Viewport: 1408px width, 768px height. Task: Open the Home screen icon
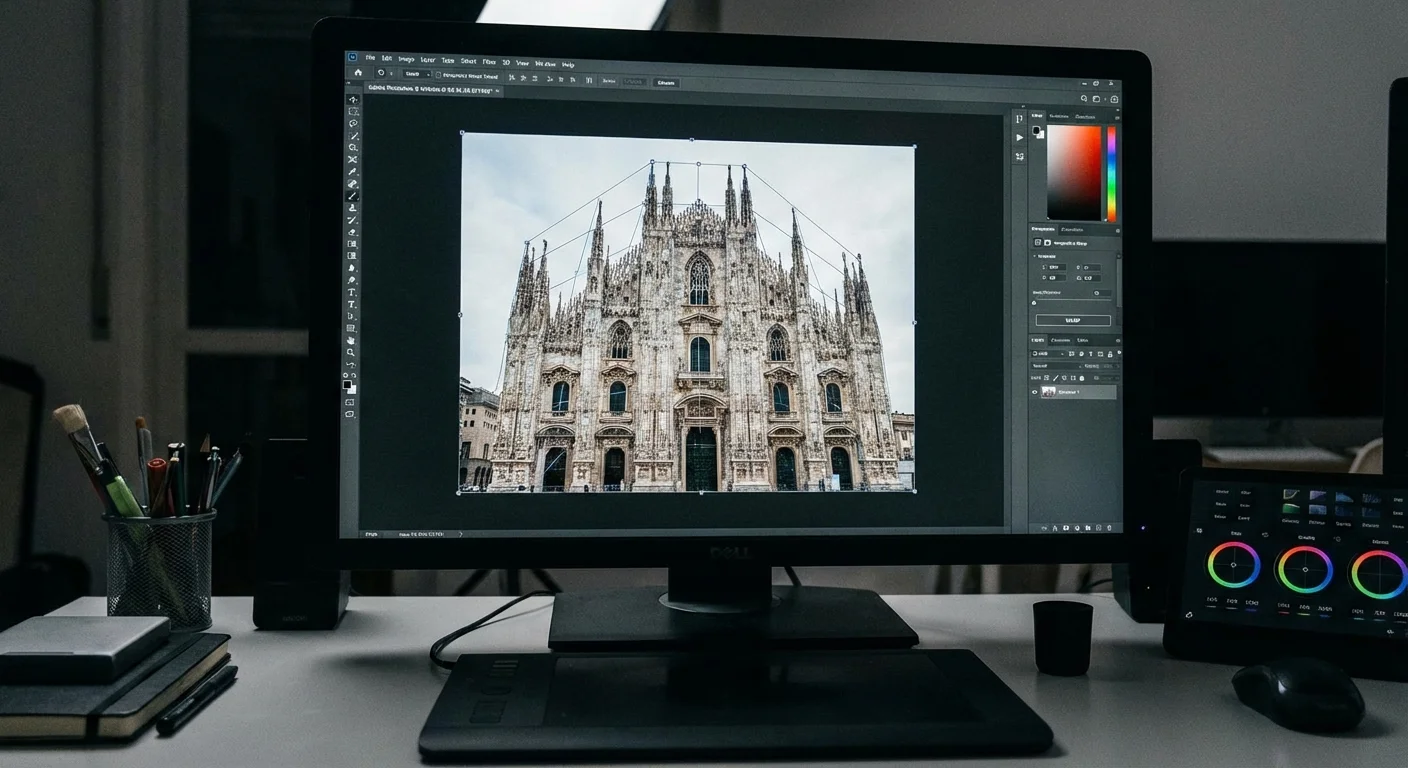coord(358,73)
